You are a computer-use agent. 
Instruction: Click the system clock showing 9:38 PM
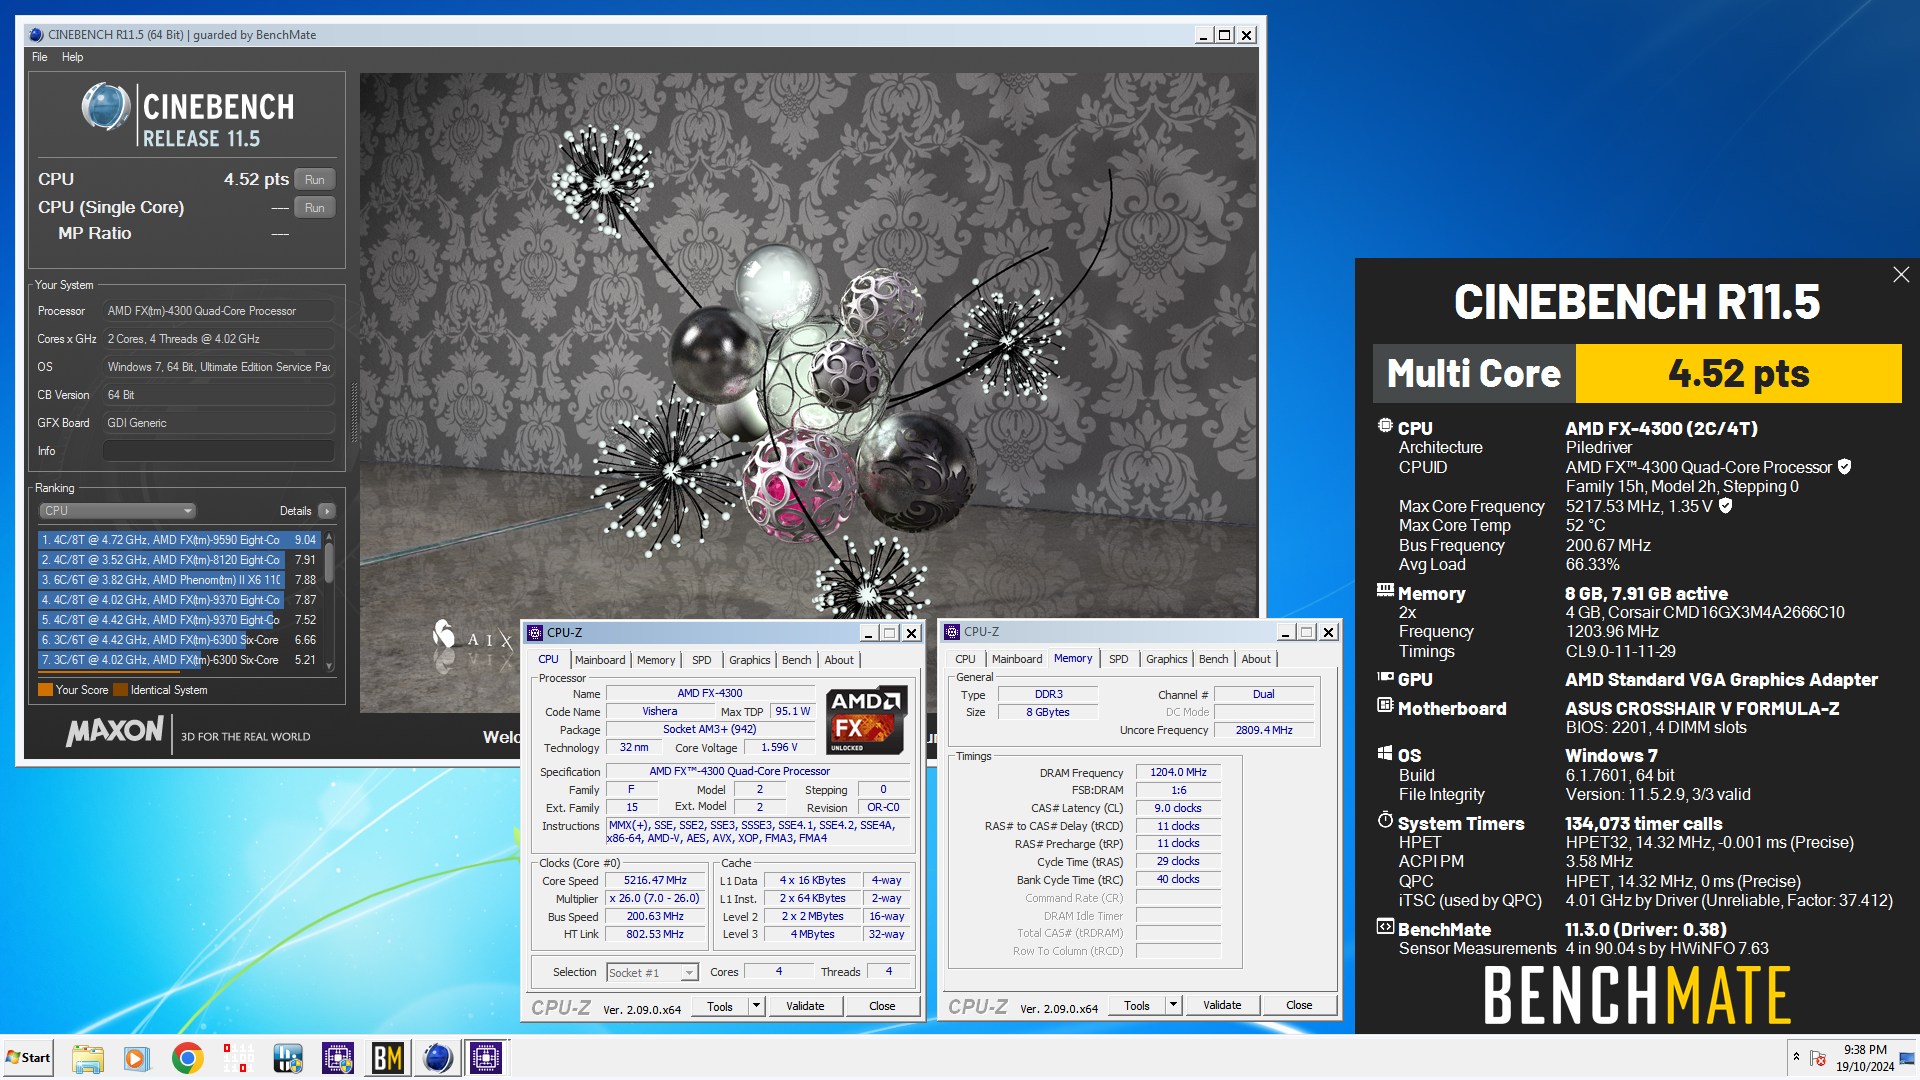click(x=1864, y=1058)
